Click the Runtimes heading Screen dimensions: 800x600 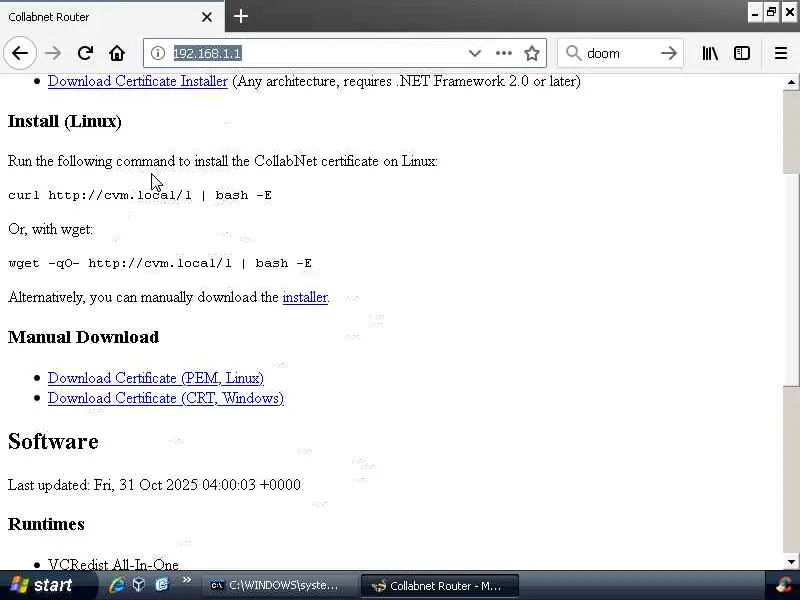(x=46, y=524)
